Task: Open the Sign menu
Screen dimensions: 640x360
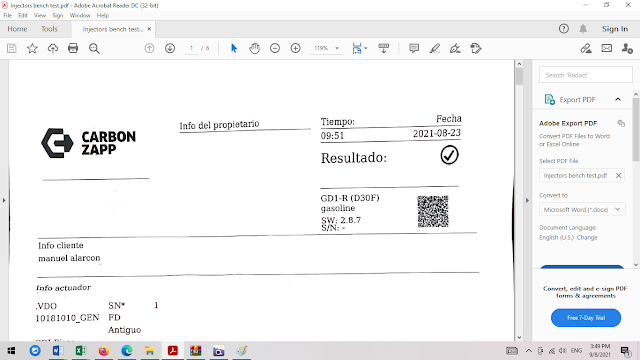Action: pyautogui.click(x=58, y=15)
